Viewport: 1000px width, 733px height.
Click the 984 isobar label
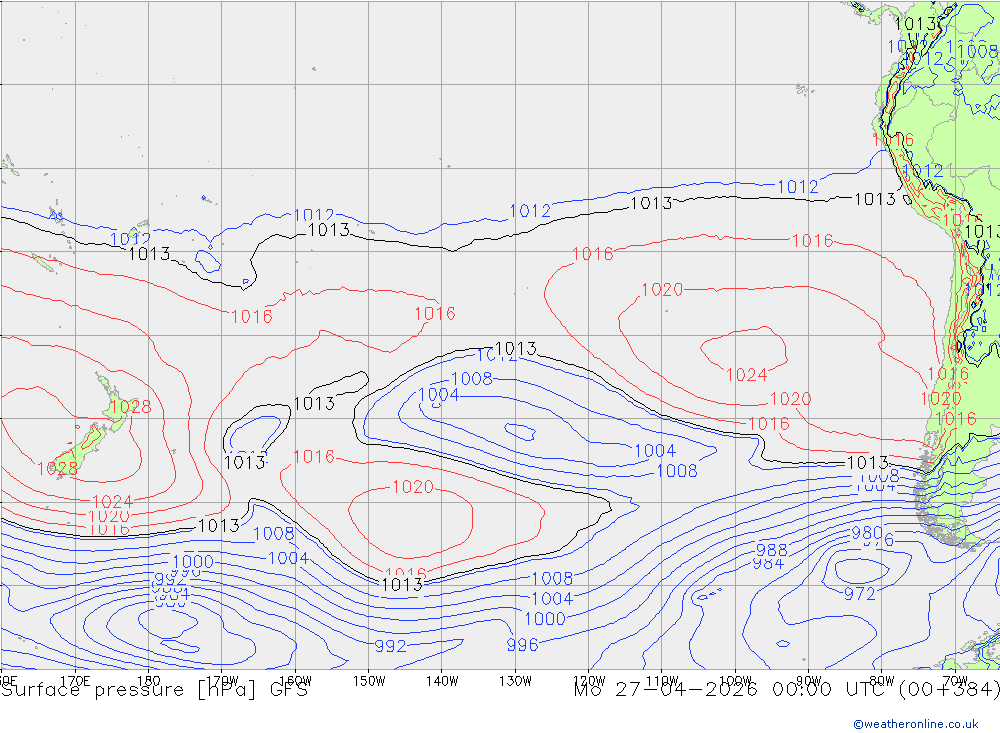(768, 563)
